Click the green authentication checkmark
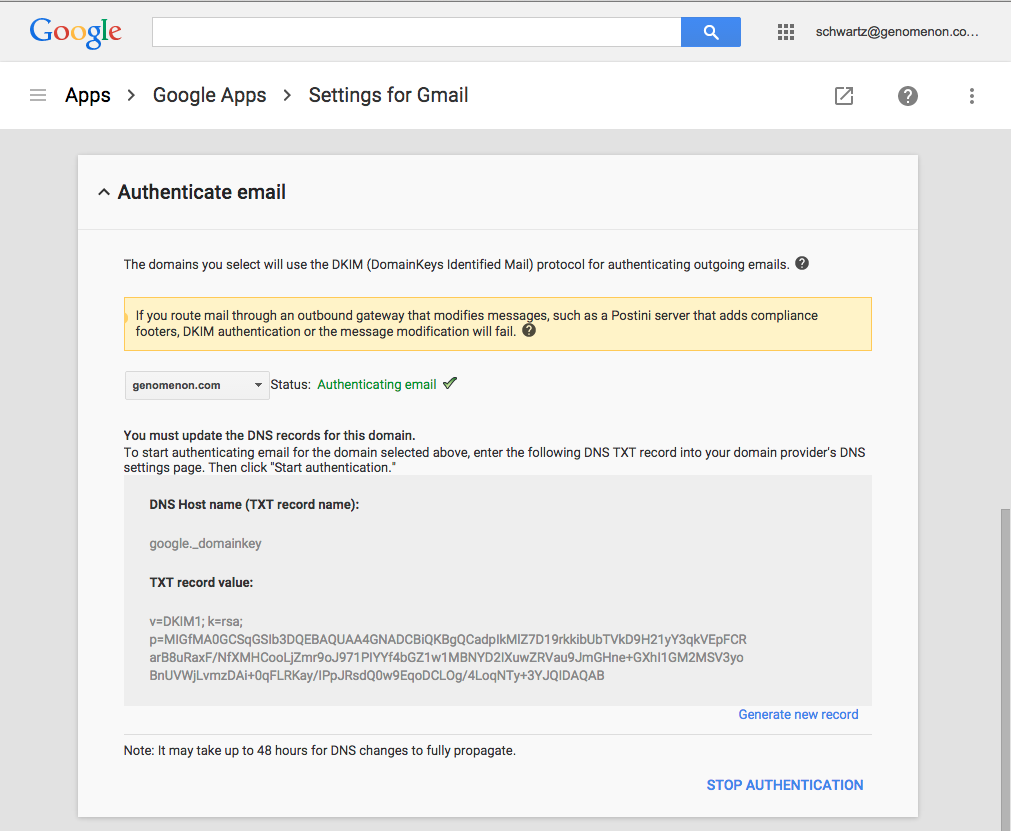 [x=450, y=384]
